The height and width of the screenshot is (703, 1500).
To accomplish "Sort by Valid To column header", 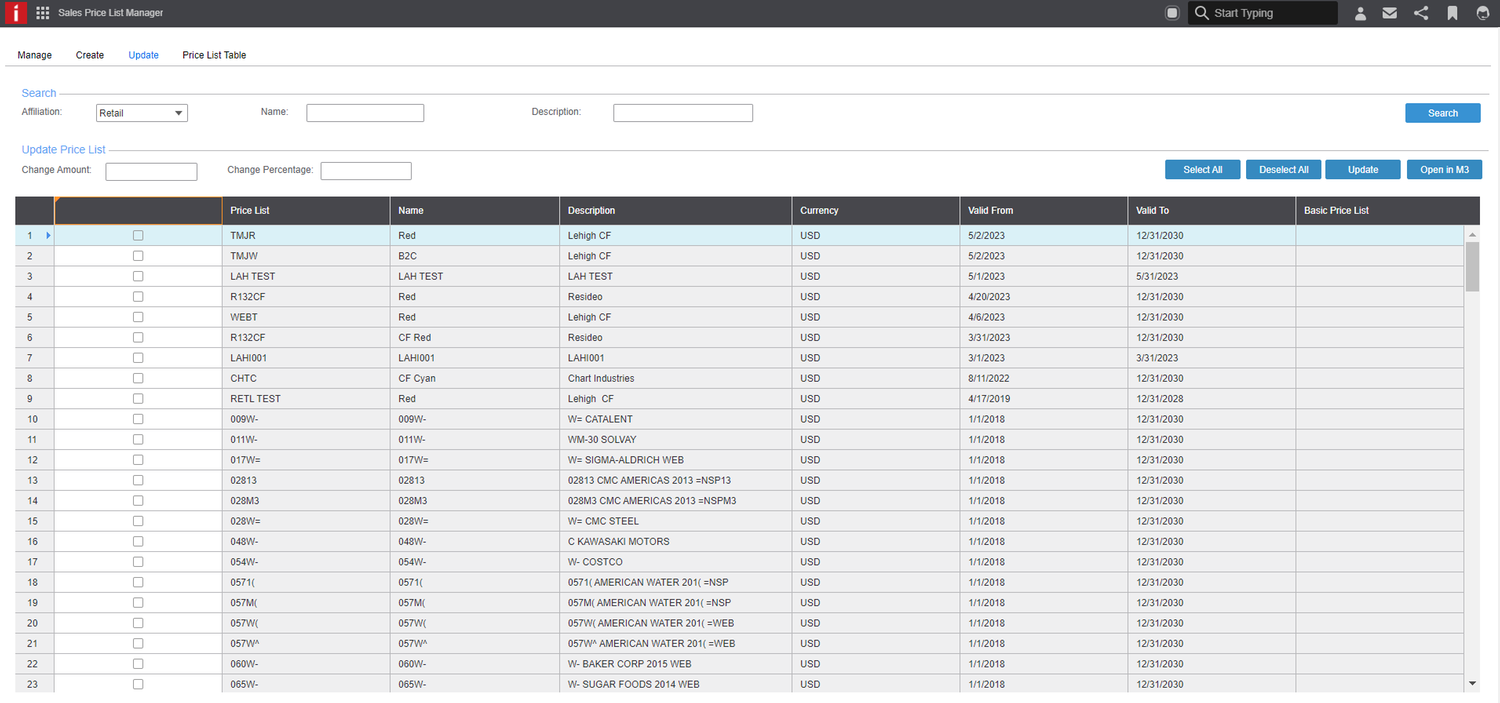I will tap(1212, 211).
